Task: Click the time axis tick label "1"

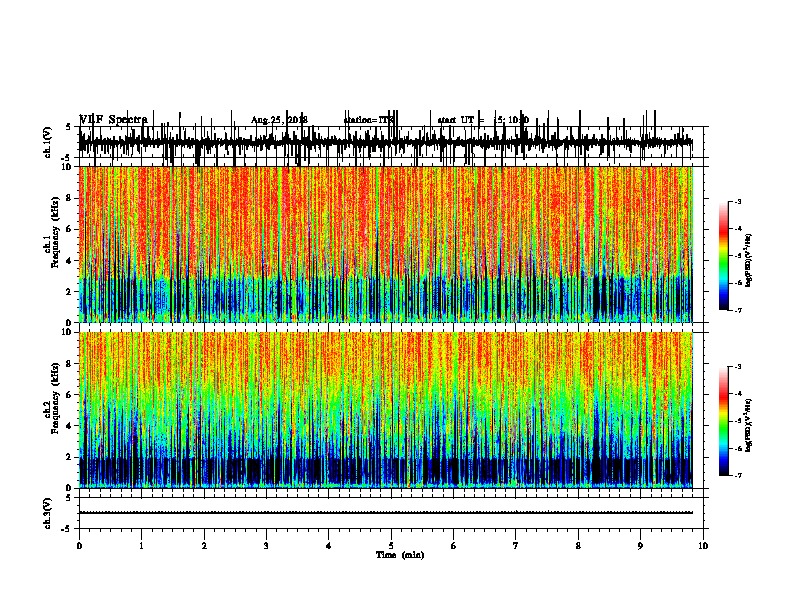Action: pos(141,546)
